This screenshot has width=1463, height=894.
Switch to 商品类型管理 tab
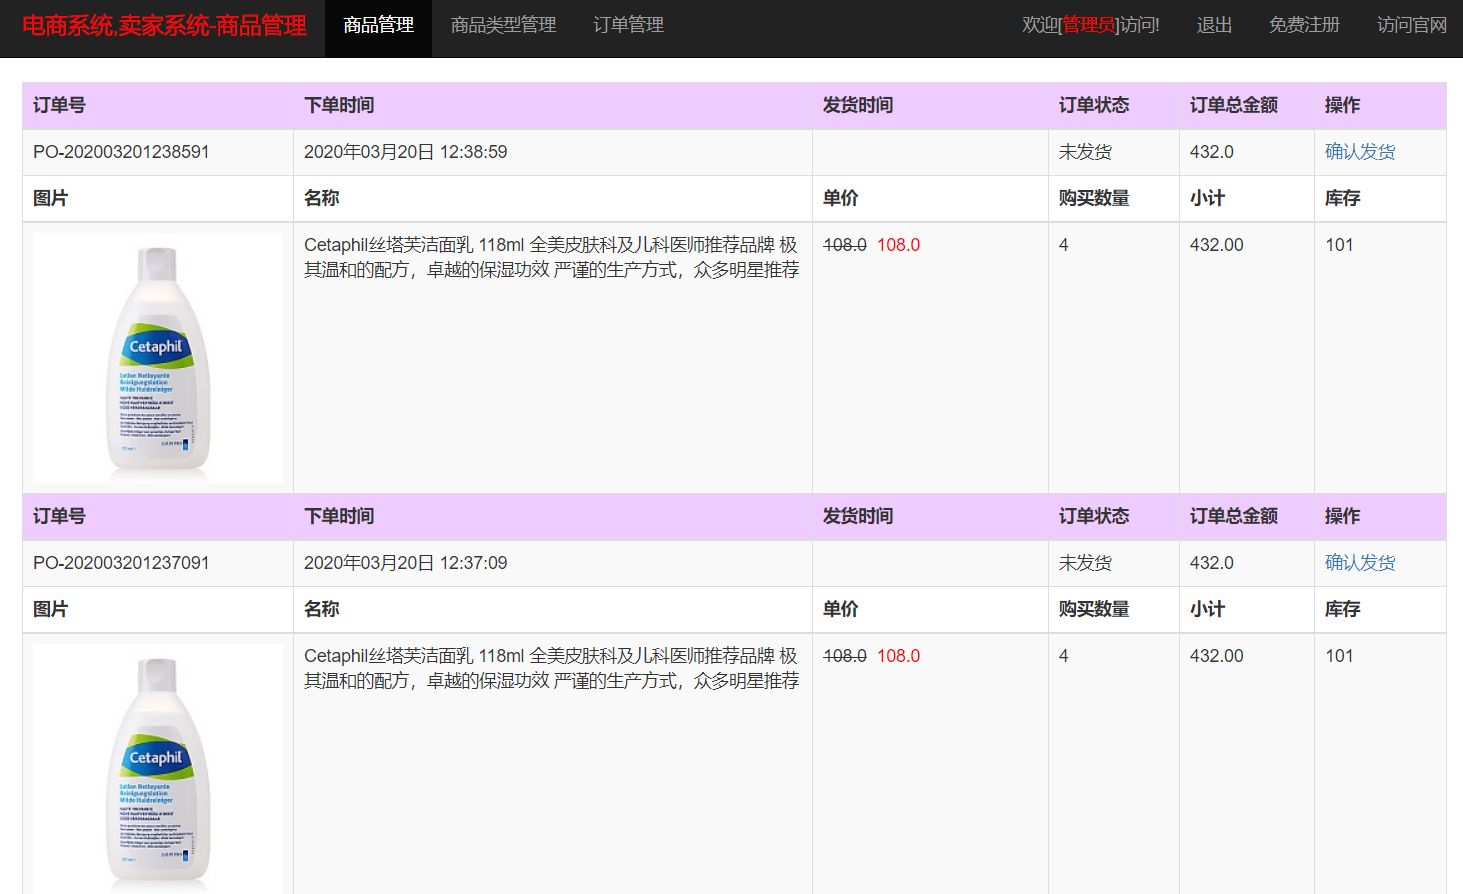coord(503,25)
